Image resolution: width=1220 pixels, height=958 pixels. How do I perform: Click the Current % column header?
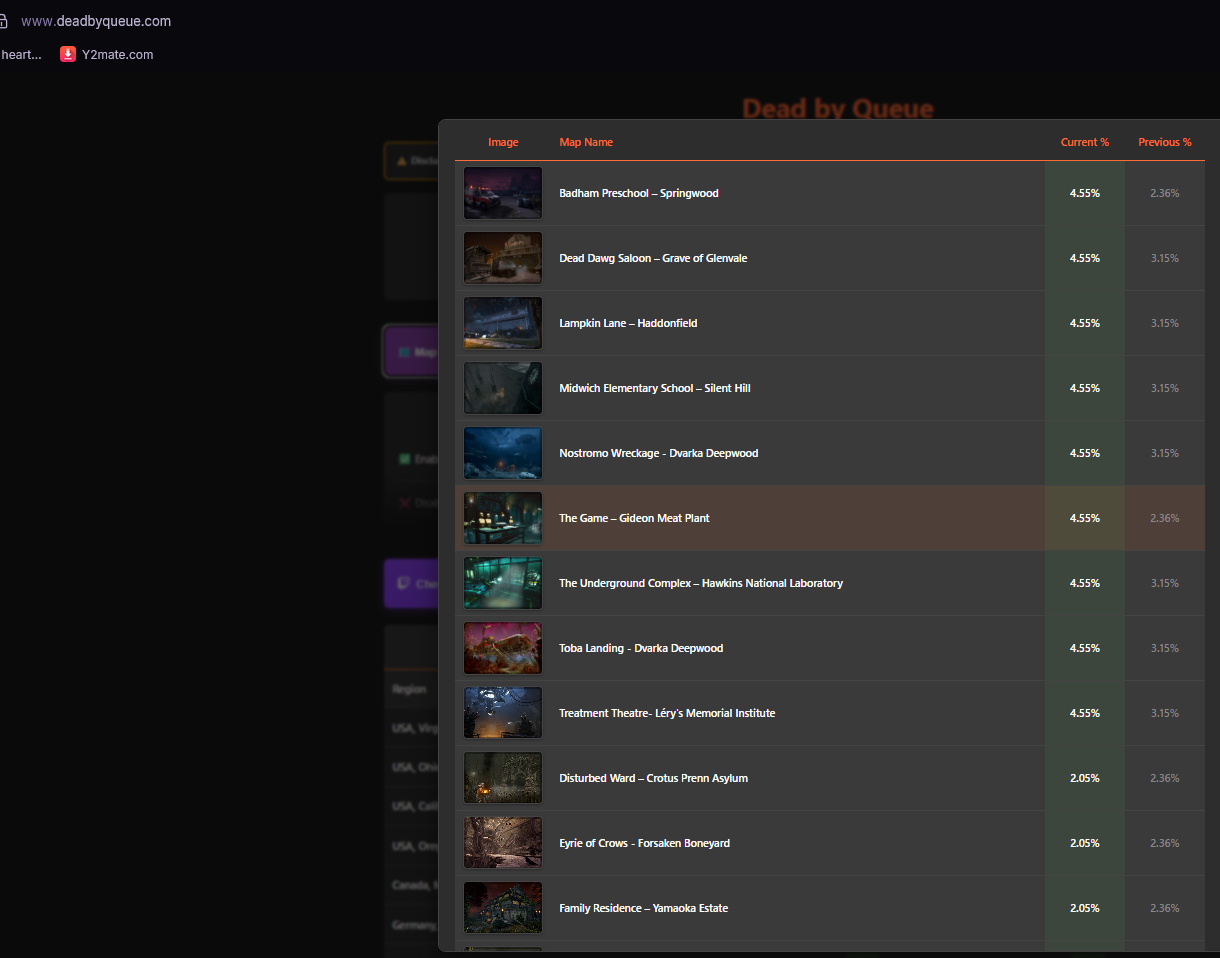(x=1085, y=142)
